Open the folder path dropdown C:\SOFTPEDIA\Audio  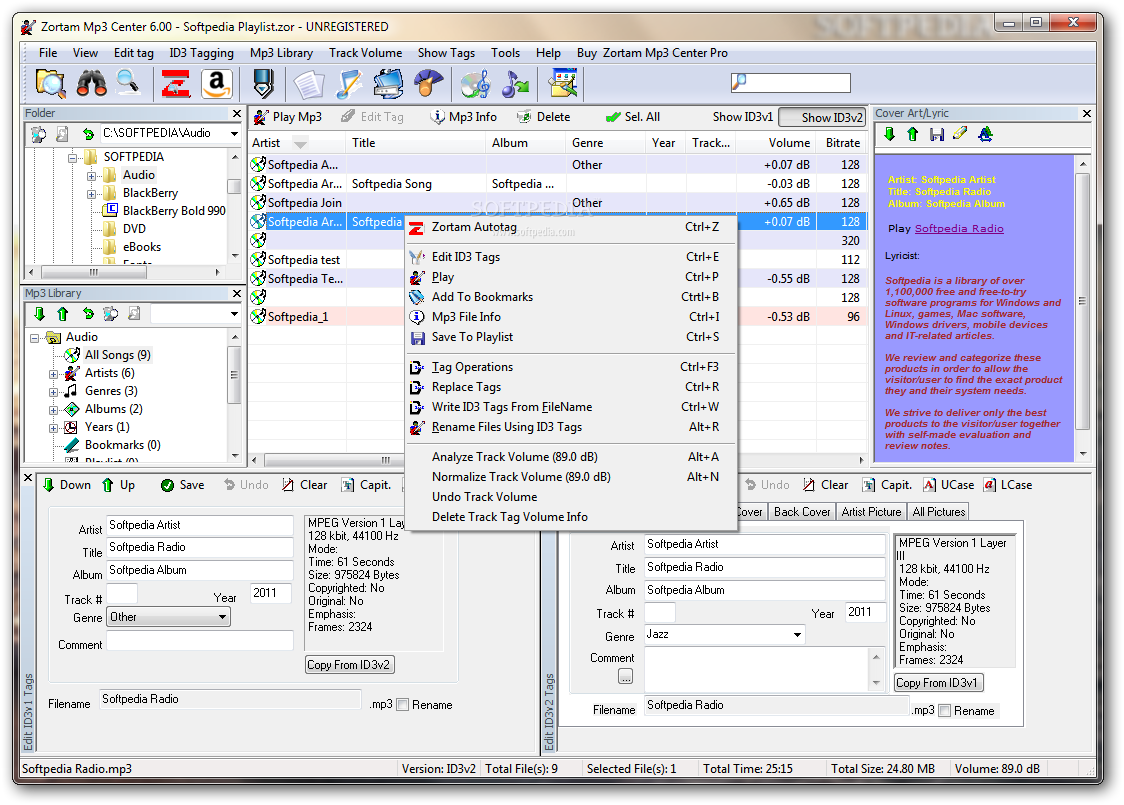(x=234, y=133)
